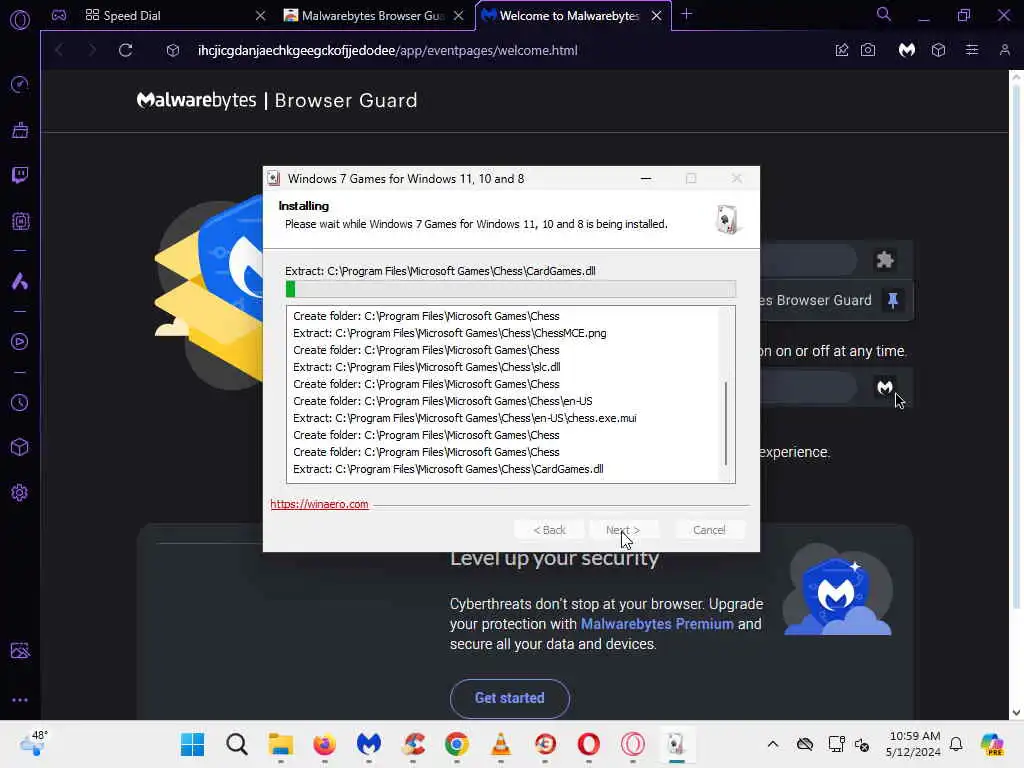Click the Get started button
This screenshot has height=768, width=1024.
click(x=509, y=698)
